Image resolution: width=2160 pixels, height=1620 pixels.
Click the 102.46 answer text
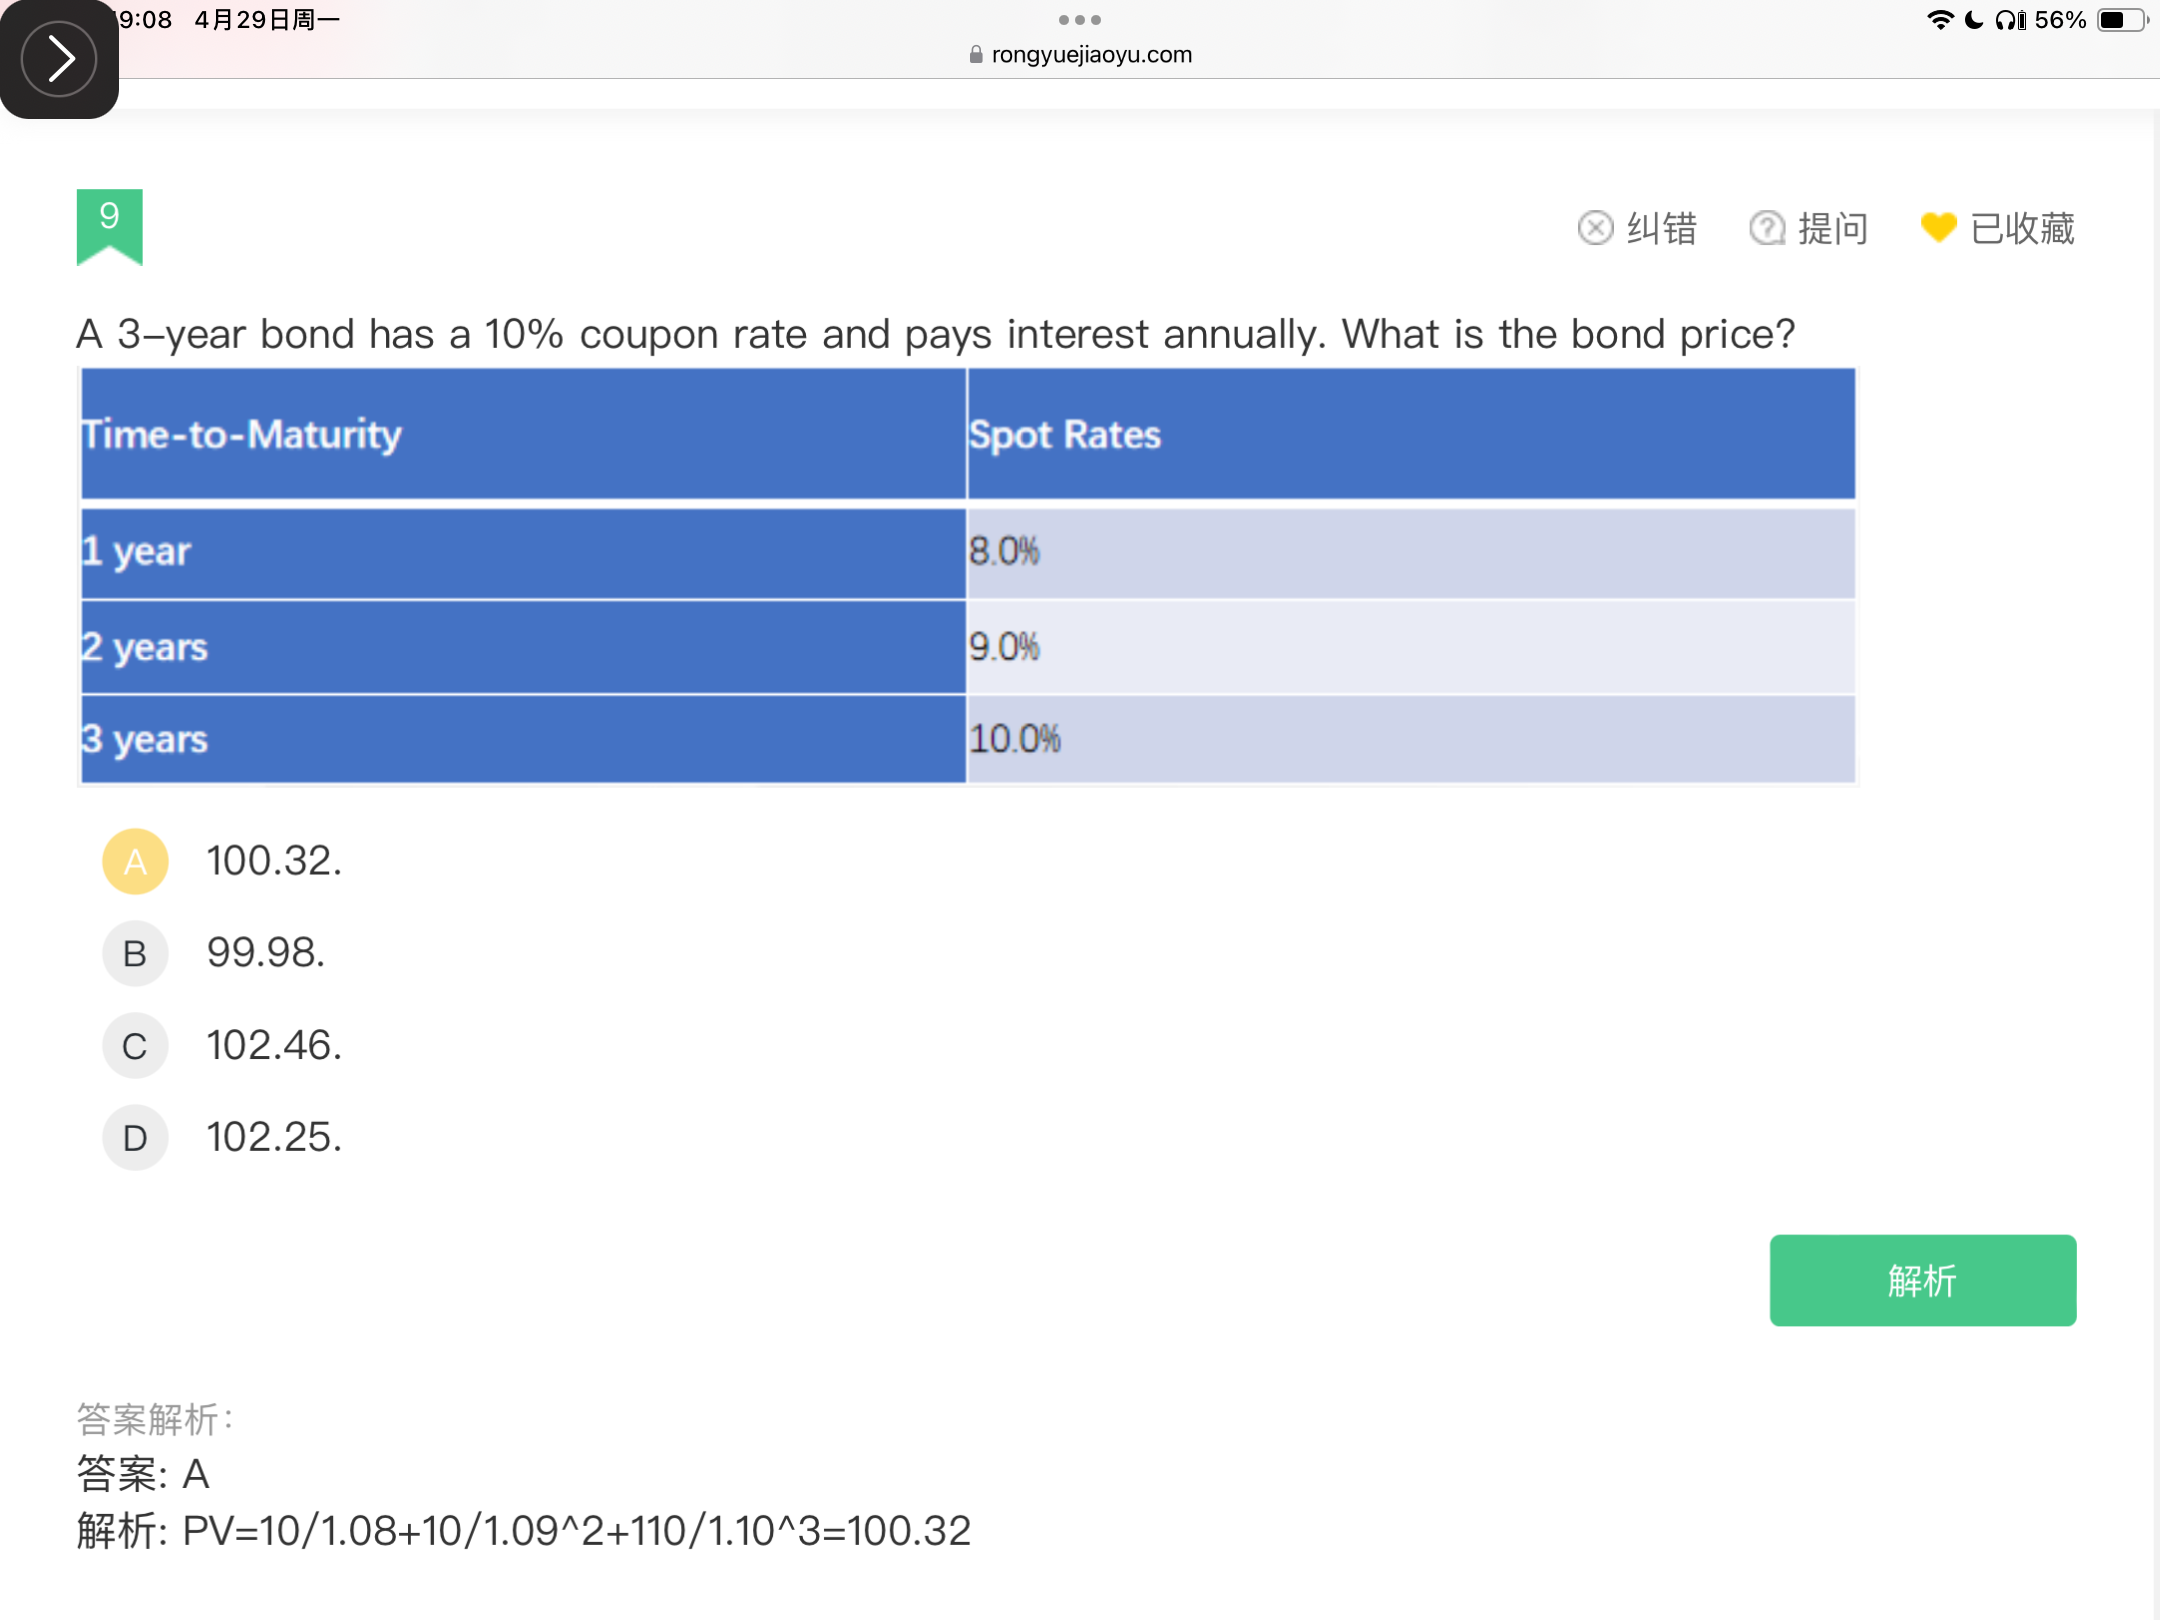point(274,1046)
